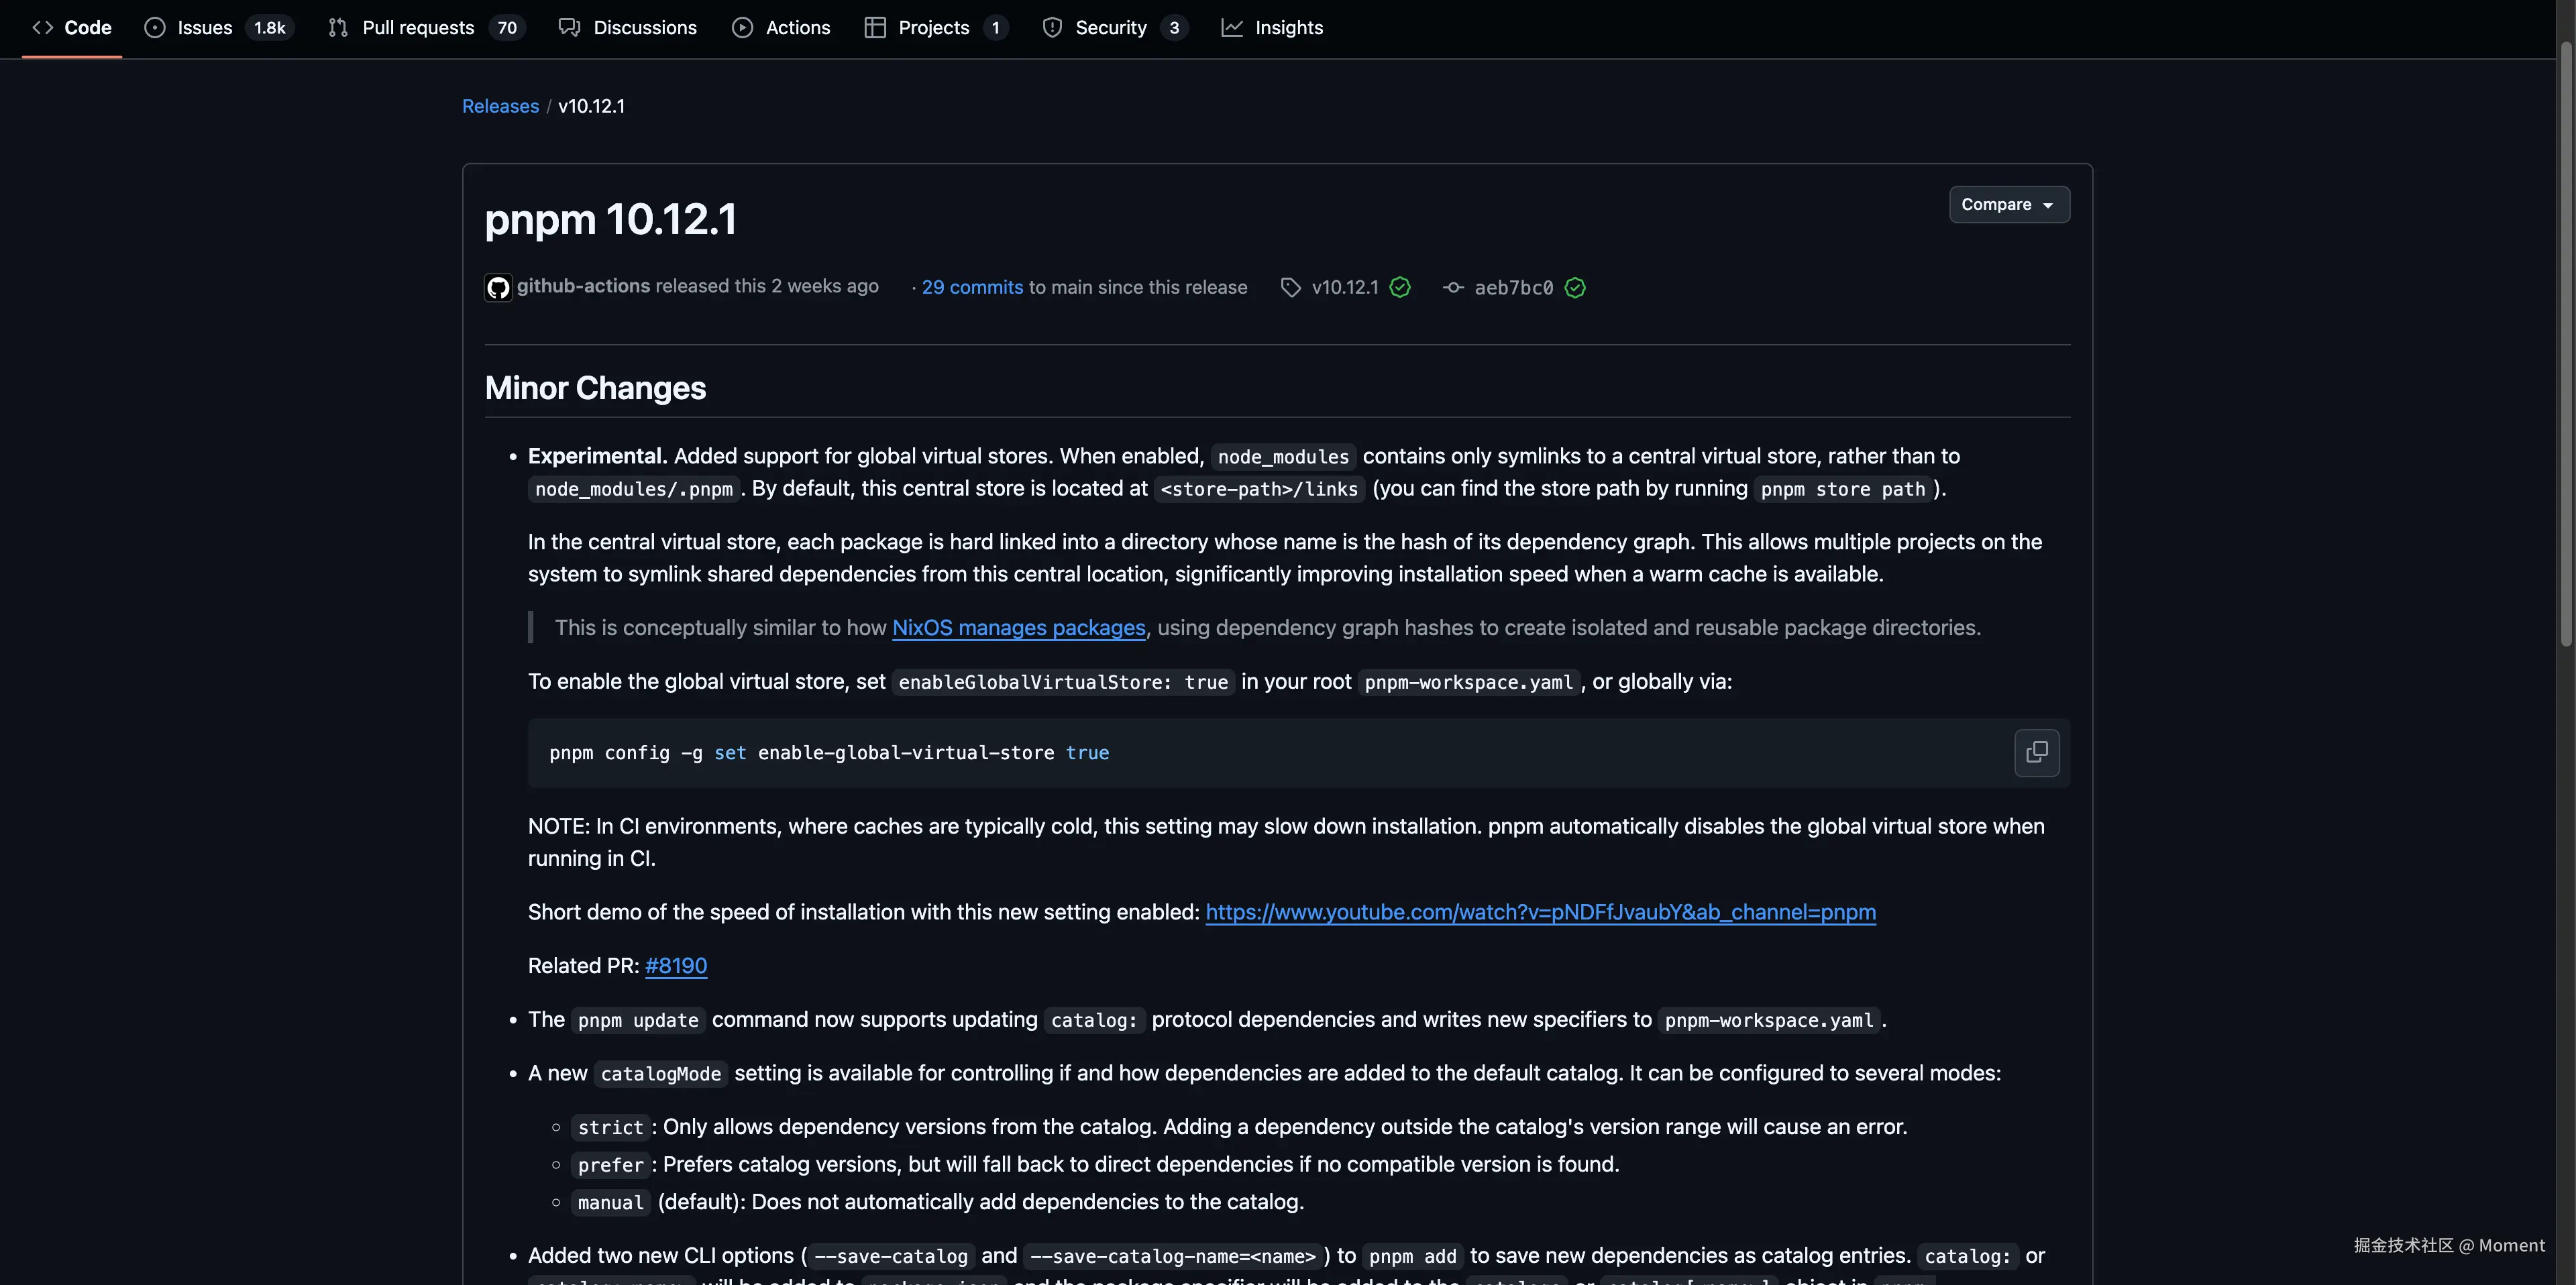
Task: Select the Projects tab
Action: pyautogui.click(x=933, y=28)
